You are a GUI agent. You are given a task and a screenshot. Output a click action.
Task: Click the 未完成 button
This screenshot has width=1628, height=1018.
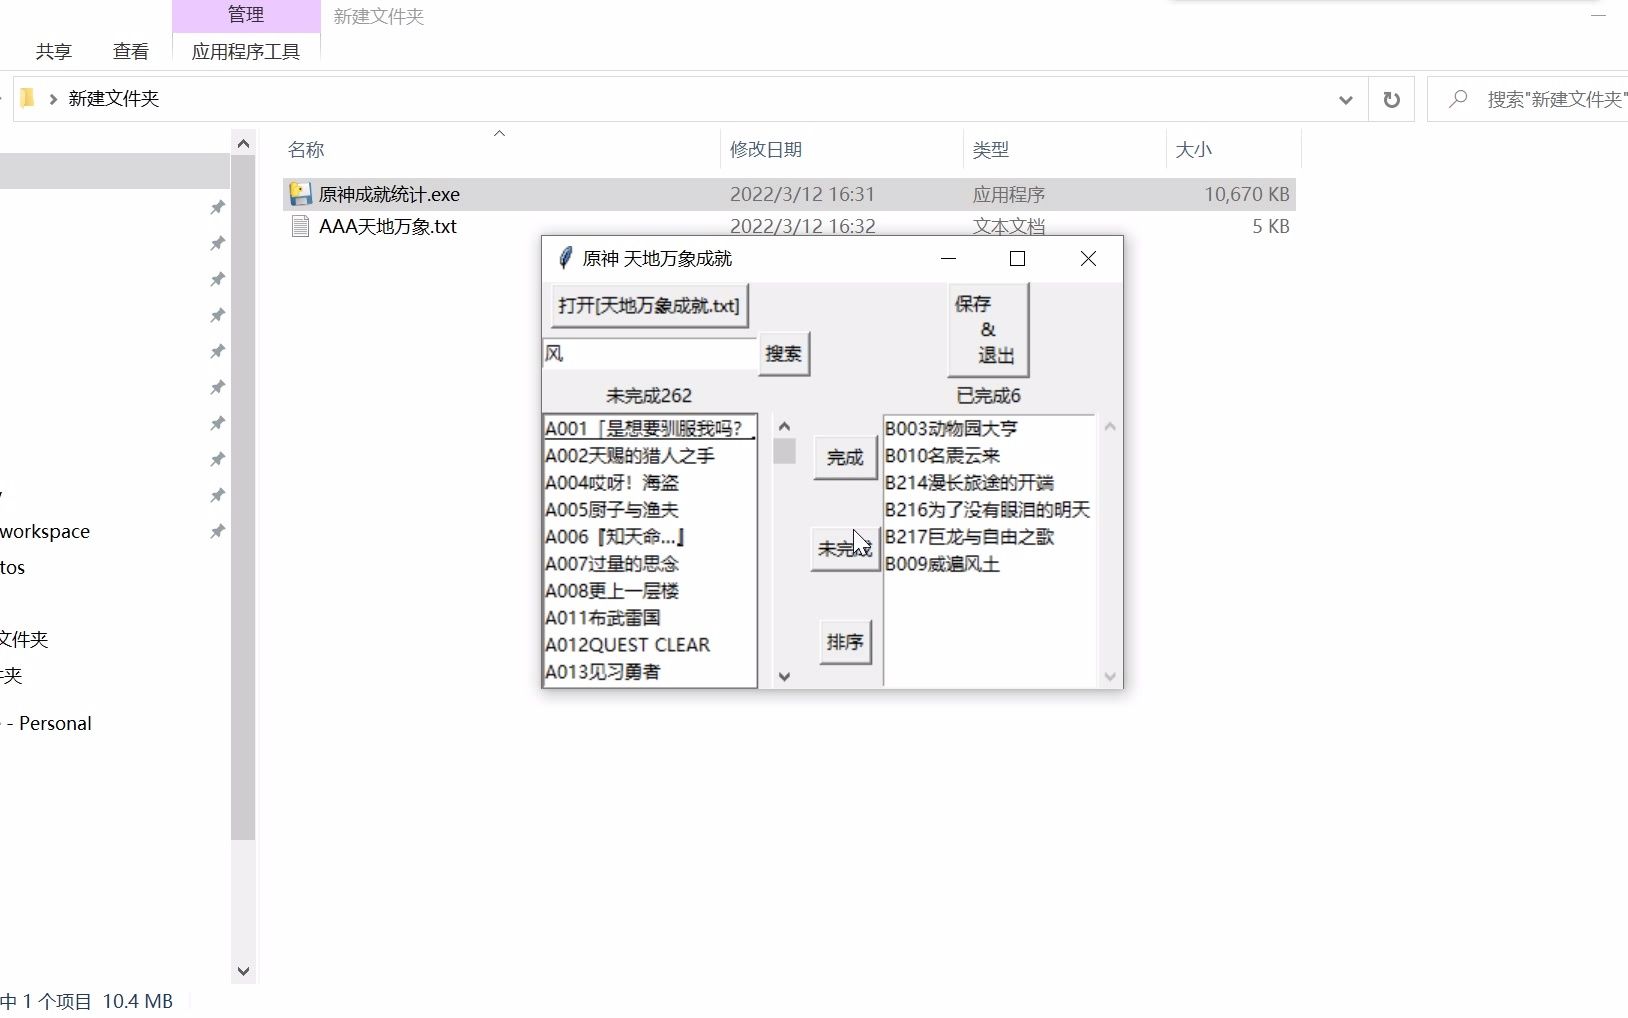[x=845, y=548]
